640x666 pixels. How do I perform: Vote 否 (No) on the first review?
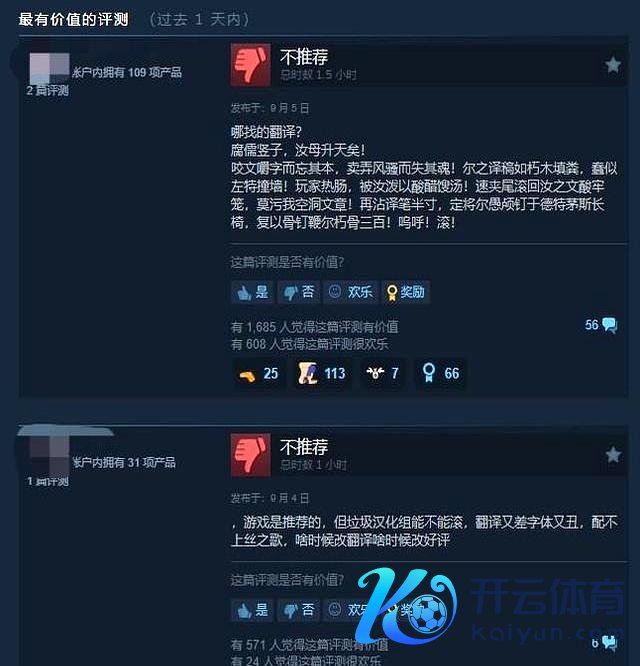coord(299,292)
